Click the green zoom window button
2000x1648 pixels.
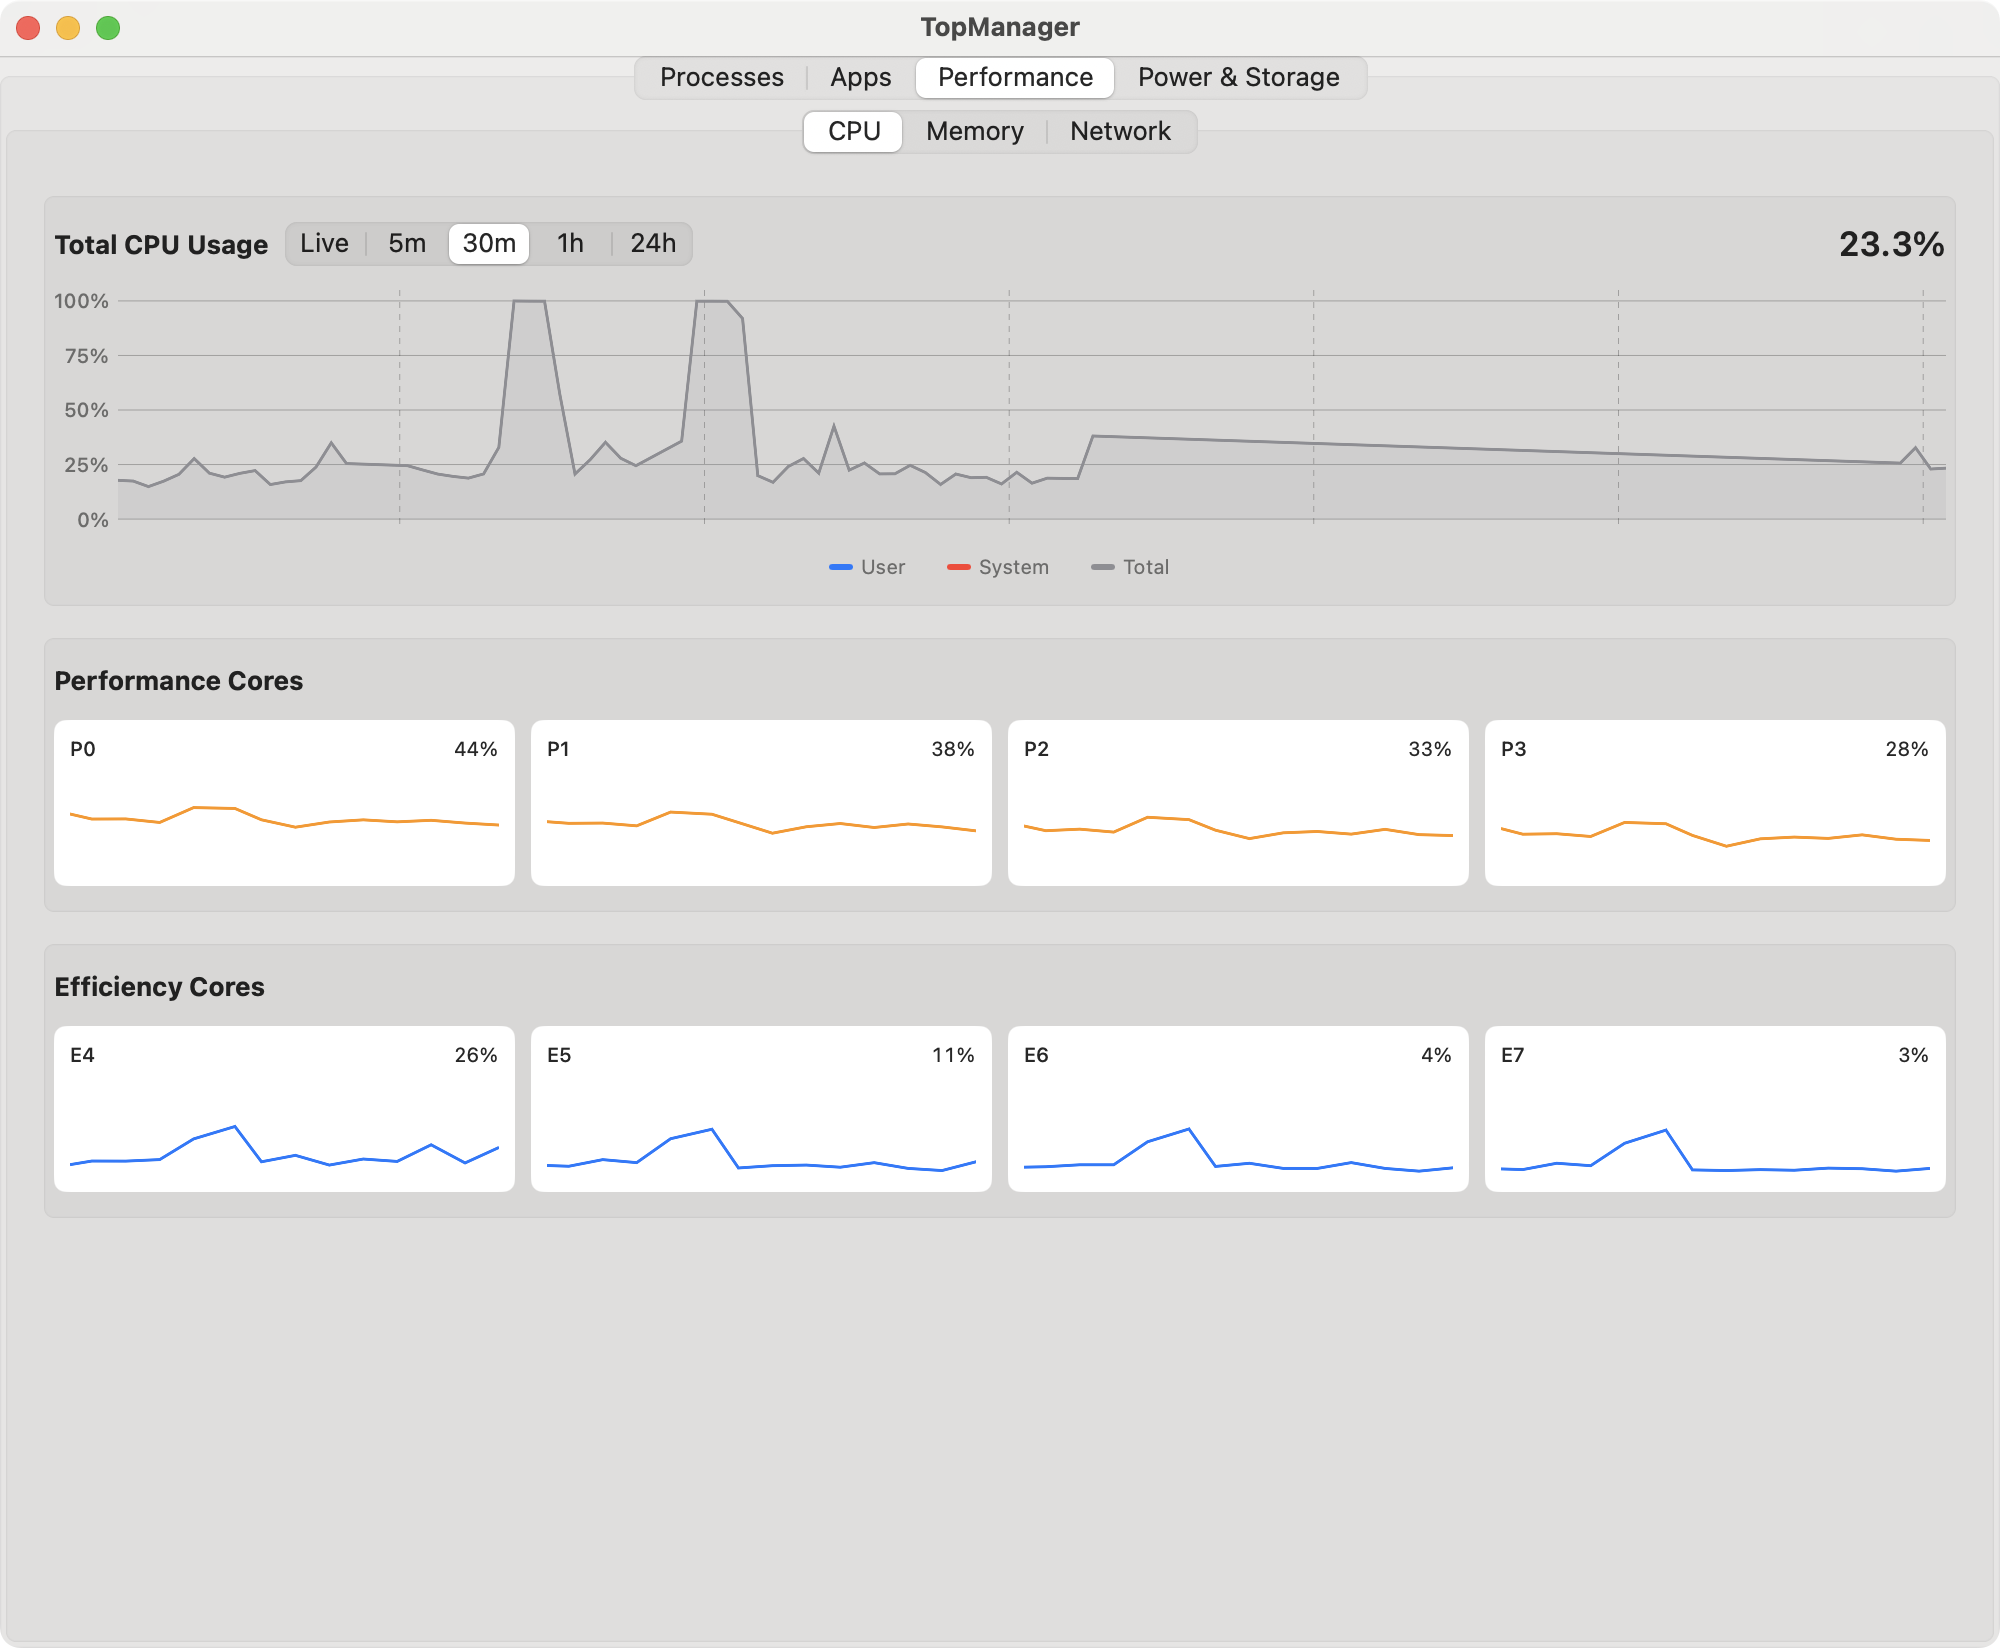[x=108, y=28]
